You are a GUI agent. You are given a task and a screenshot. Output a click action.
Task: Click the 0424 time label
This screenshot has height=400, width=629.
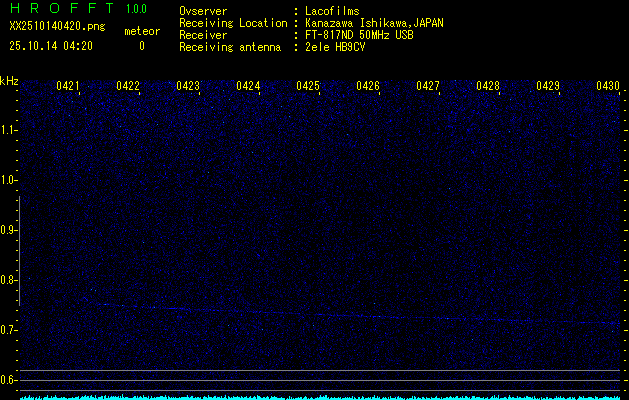click(x=248, y=87)
